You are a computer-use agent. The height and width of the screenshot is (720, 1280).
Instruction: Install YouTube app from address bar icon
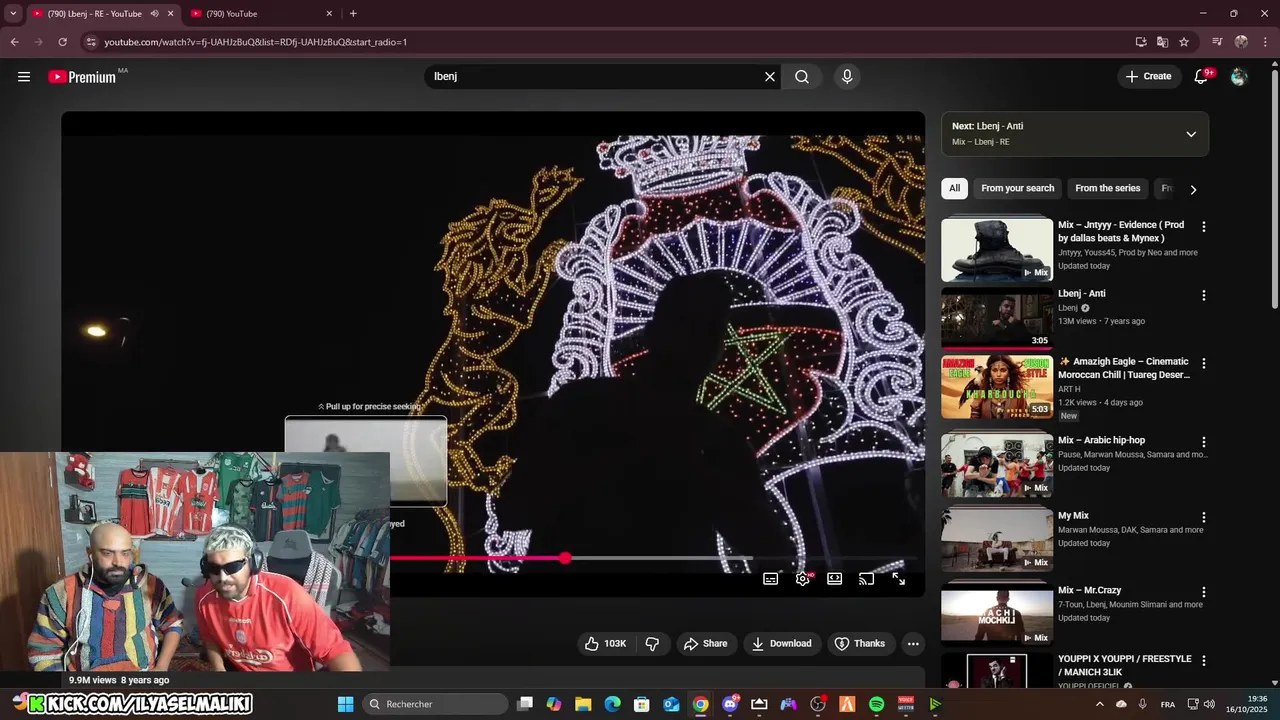tap(1141, 42)
